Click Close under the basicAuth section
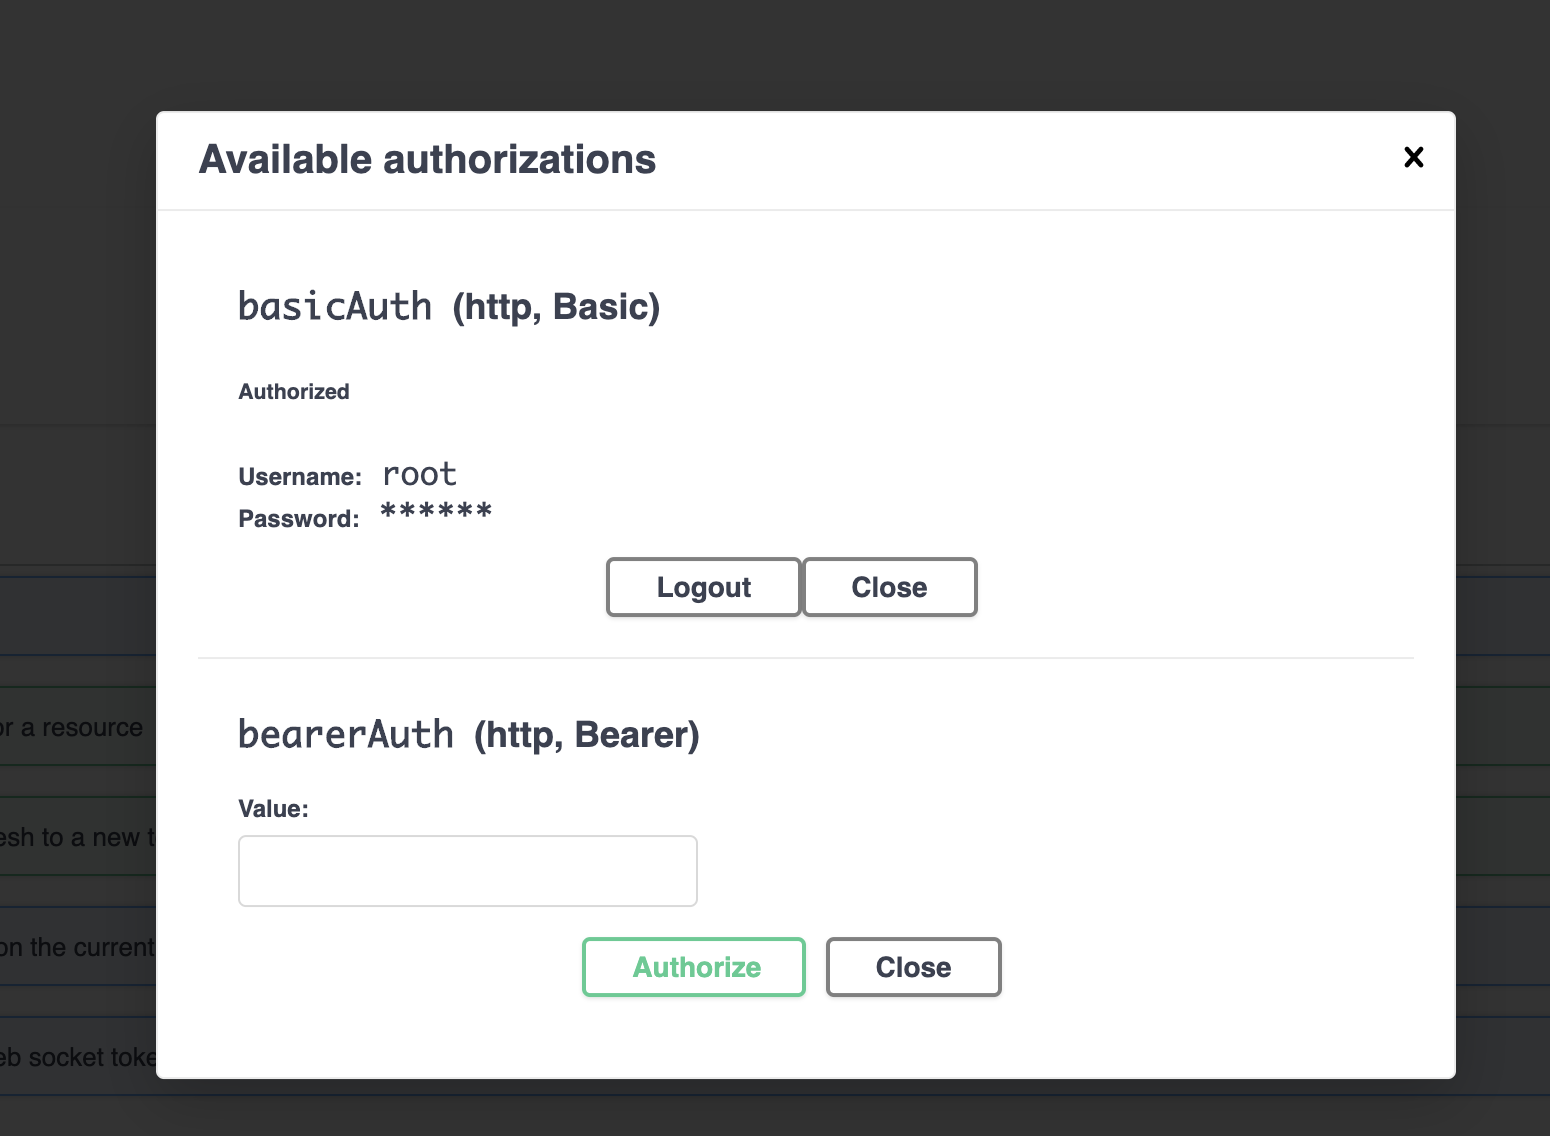Screen dimensions: 1550x1136 point(888,587)
